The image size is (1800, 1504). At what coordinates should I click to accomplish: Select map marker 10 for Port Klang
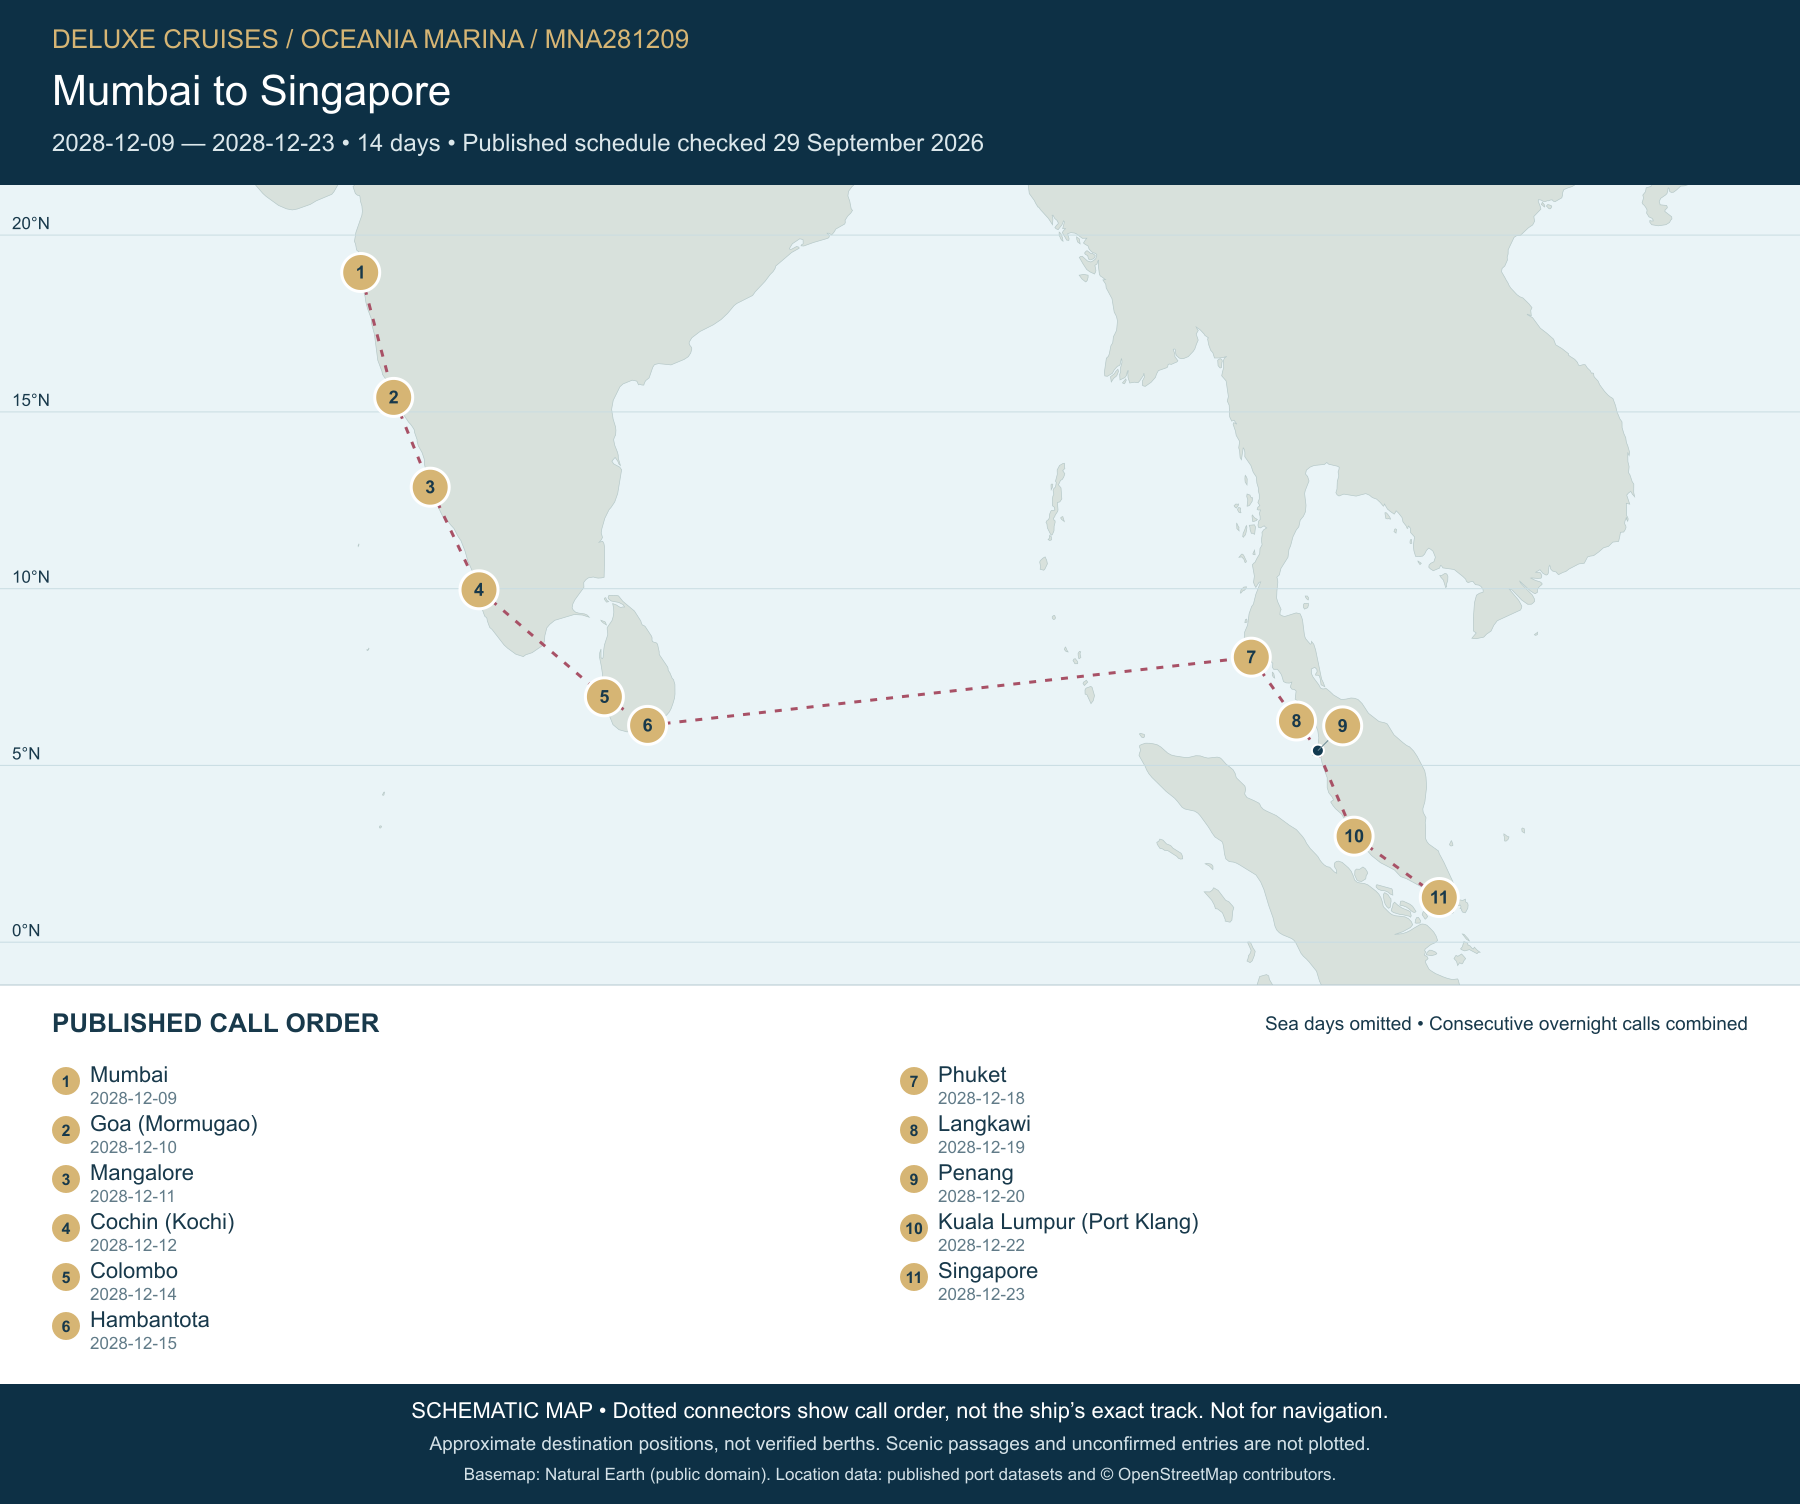click(1354, 836)
